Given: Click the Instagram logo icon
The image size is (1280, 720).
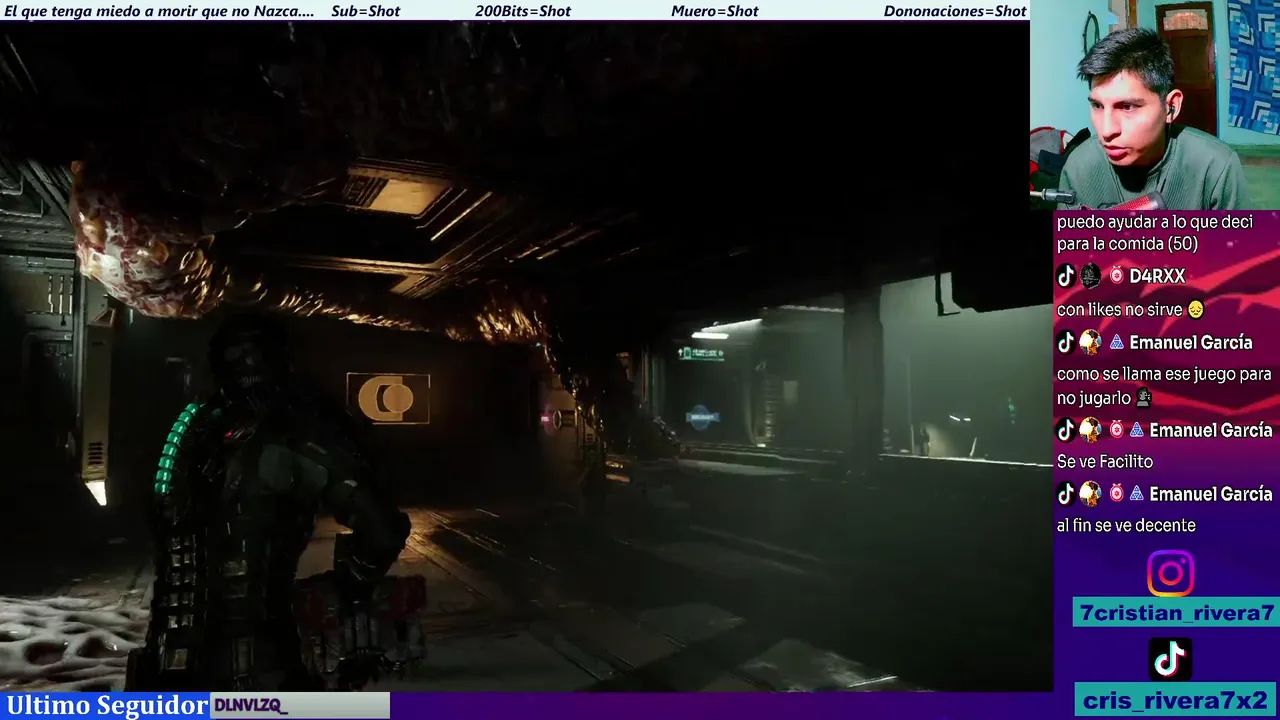Looking at the screenshot, I should tap(1170, 574).
